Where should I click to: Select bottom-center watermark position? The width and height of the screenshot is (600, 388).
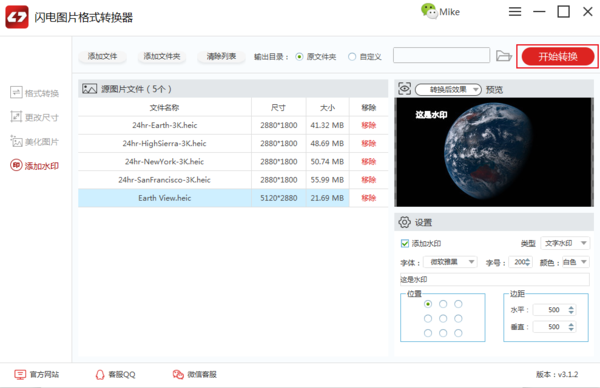443,333
